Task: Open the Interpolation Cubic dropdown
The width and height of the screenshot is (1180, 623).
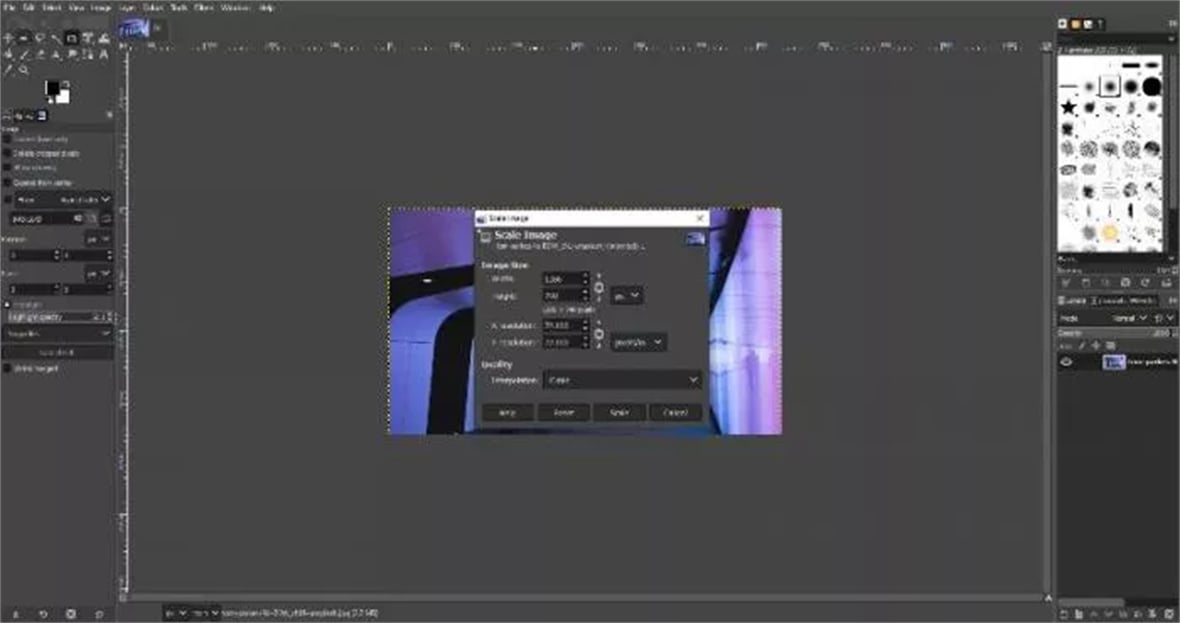Action: [x=622, y=380]
